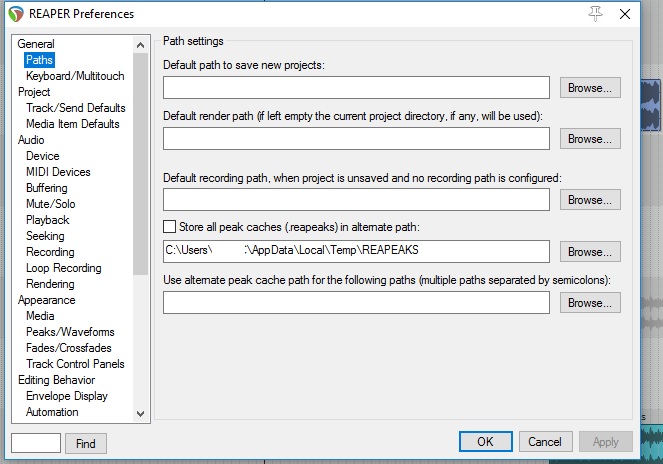Screen dimensions: 663x464
Task: Select MIDI Devices under Audio
Action: (x=58, y=172)
